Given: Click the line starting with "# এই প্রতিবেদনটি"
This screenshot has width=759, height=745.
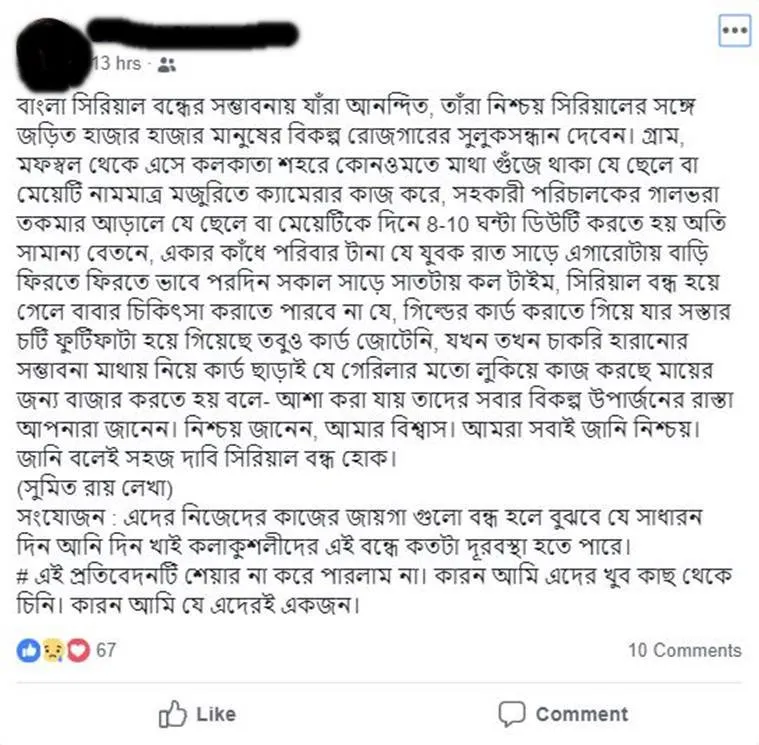Looking at the screenshot, I should [375, 576].
